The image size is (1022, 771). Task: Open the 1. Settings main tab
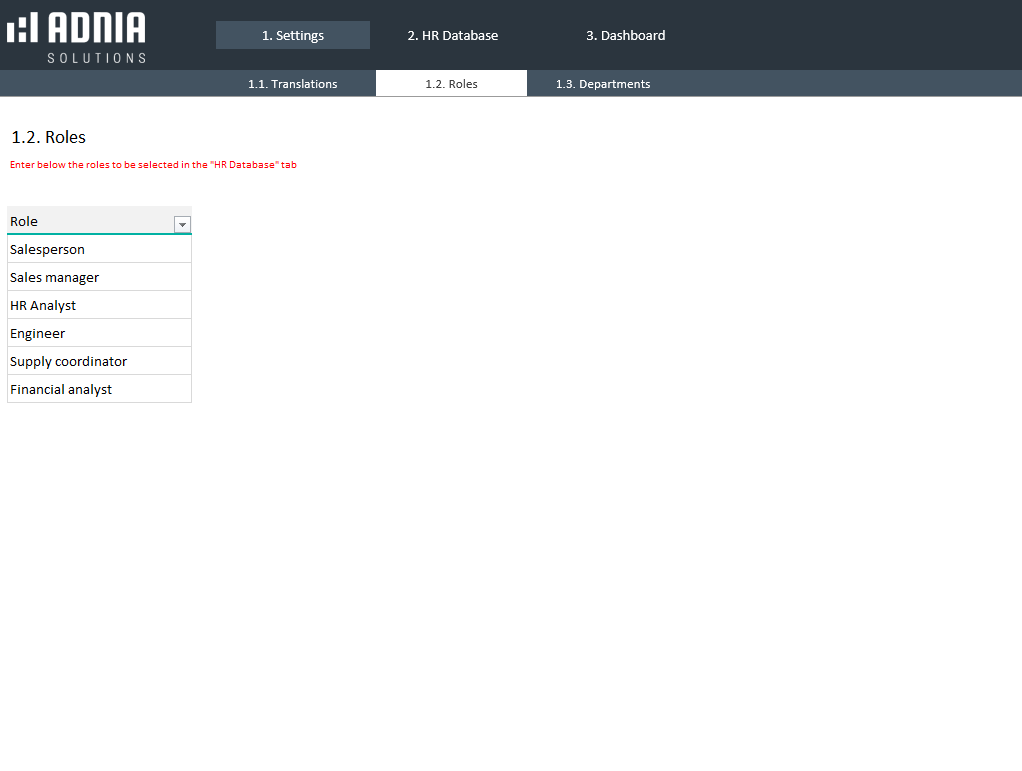pyautogui.click(x=293, y=35)
